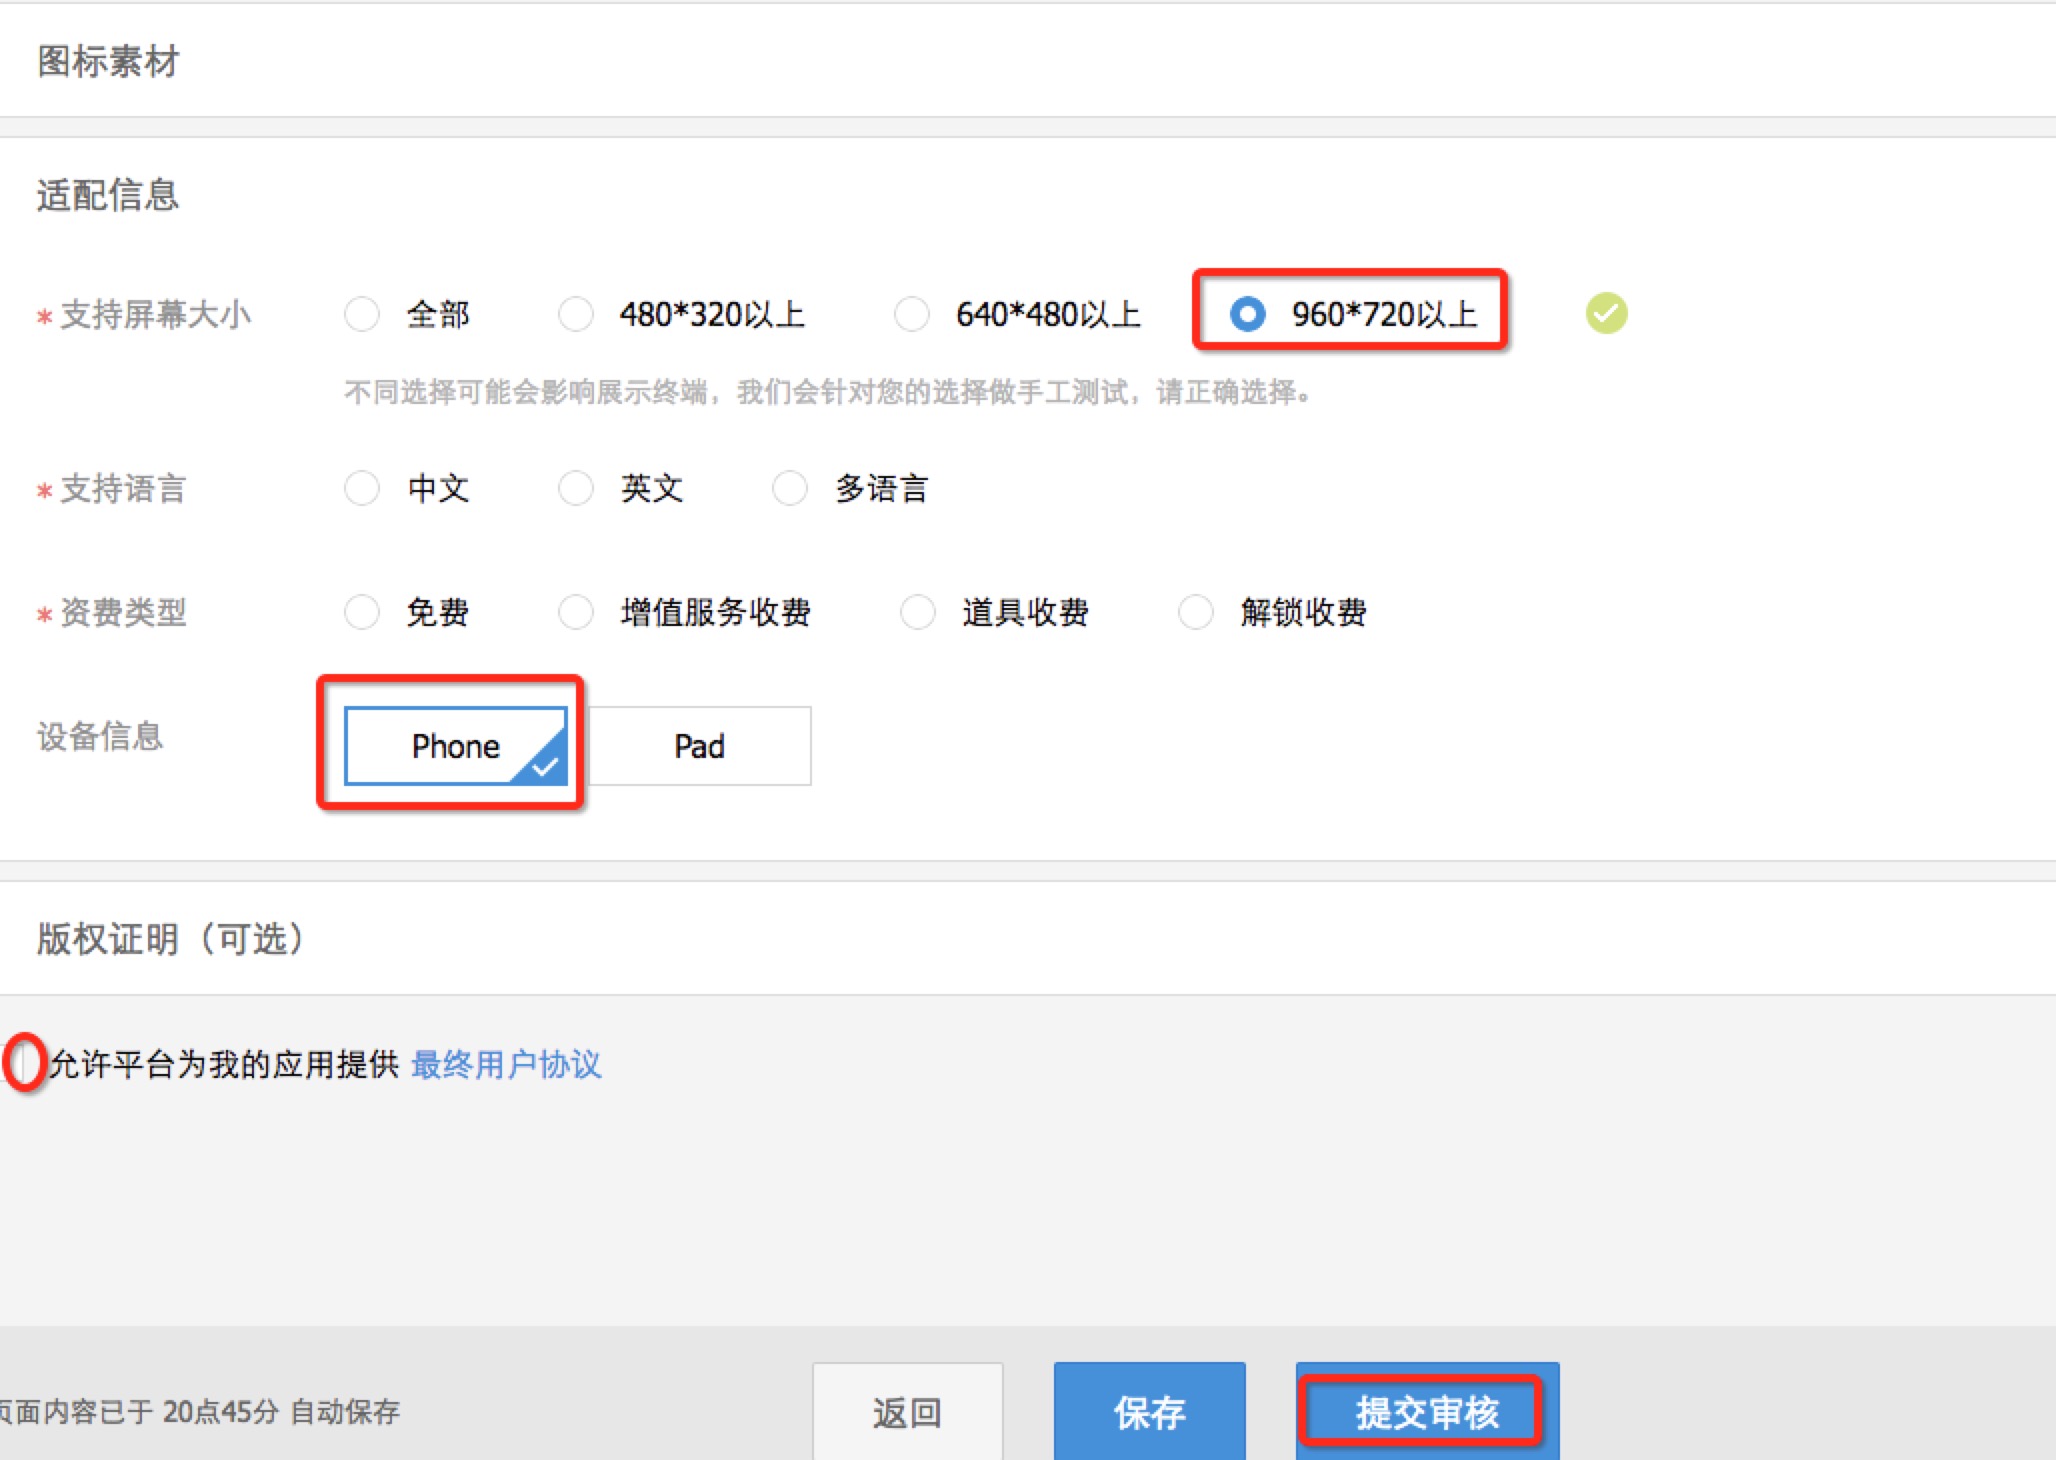Submit via 提交审核 button
Screen dimensions: 2056x1460
(x=1426, y=1412)
